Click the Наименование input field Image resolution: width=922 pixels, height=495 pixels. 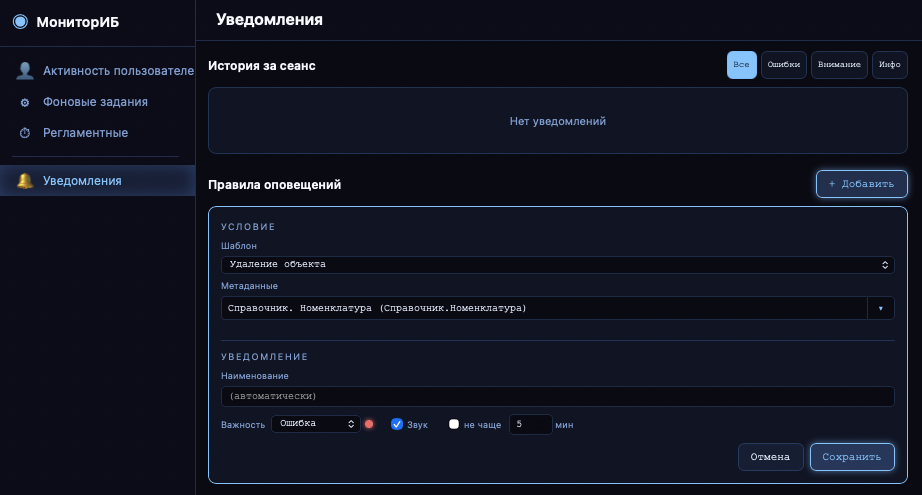pyautogui.click(x=557, y=396)
